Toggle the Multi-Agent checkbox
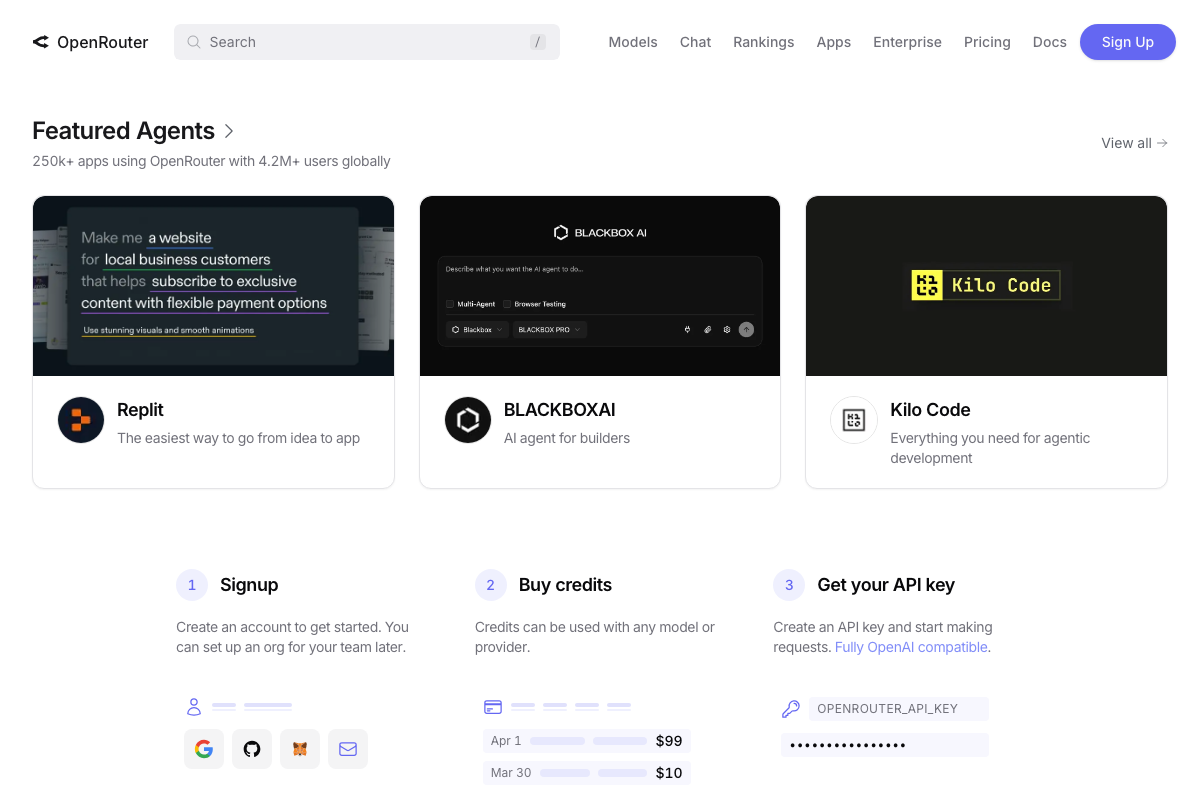This screenshot has width=1200, height=800. point(450,304)
